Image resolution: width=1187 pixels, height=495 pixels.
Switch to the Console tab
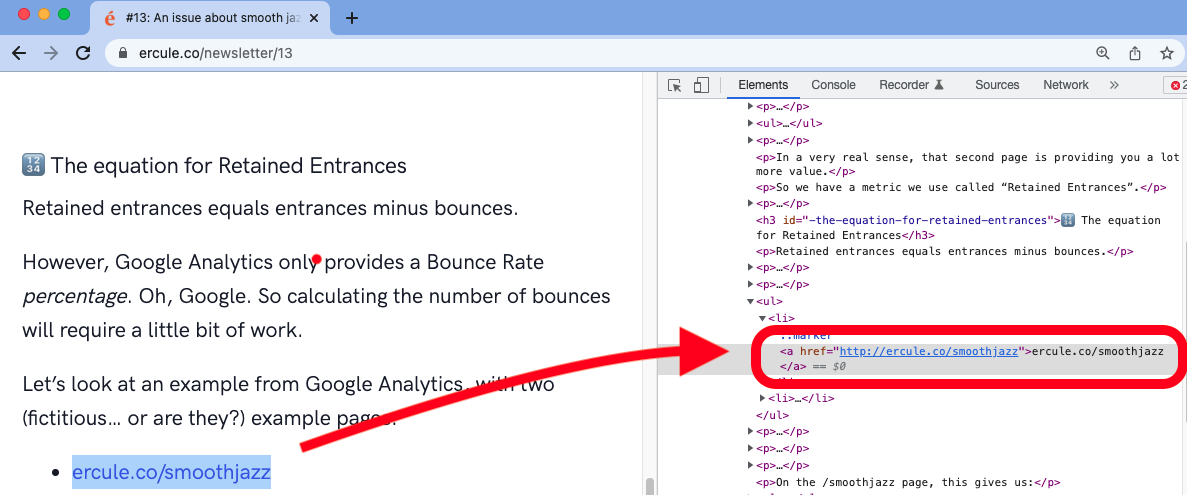tap(833, 85)
